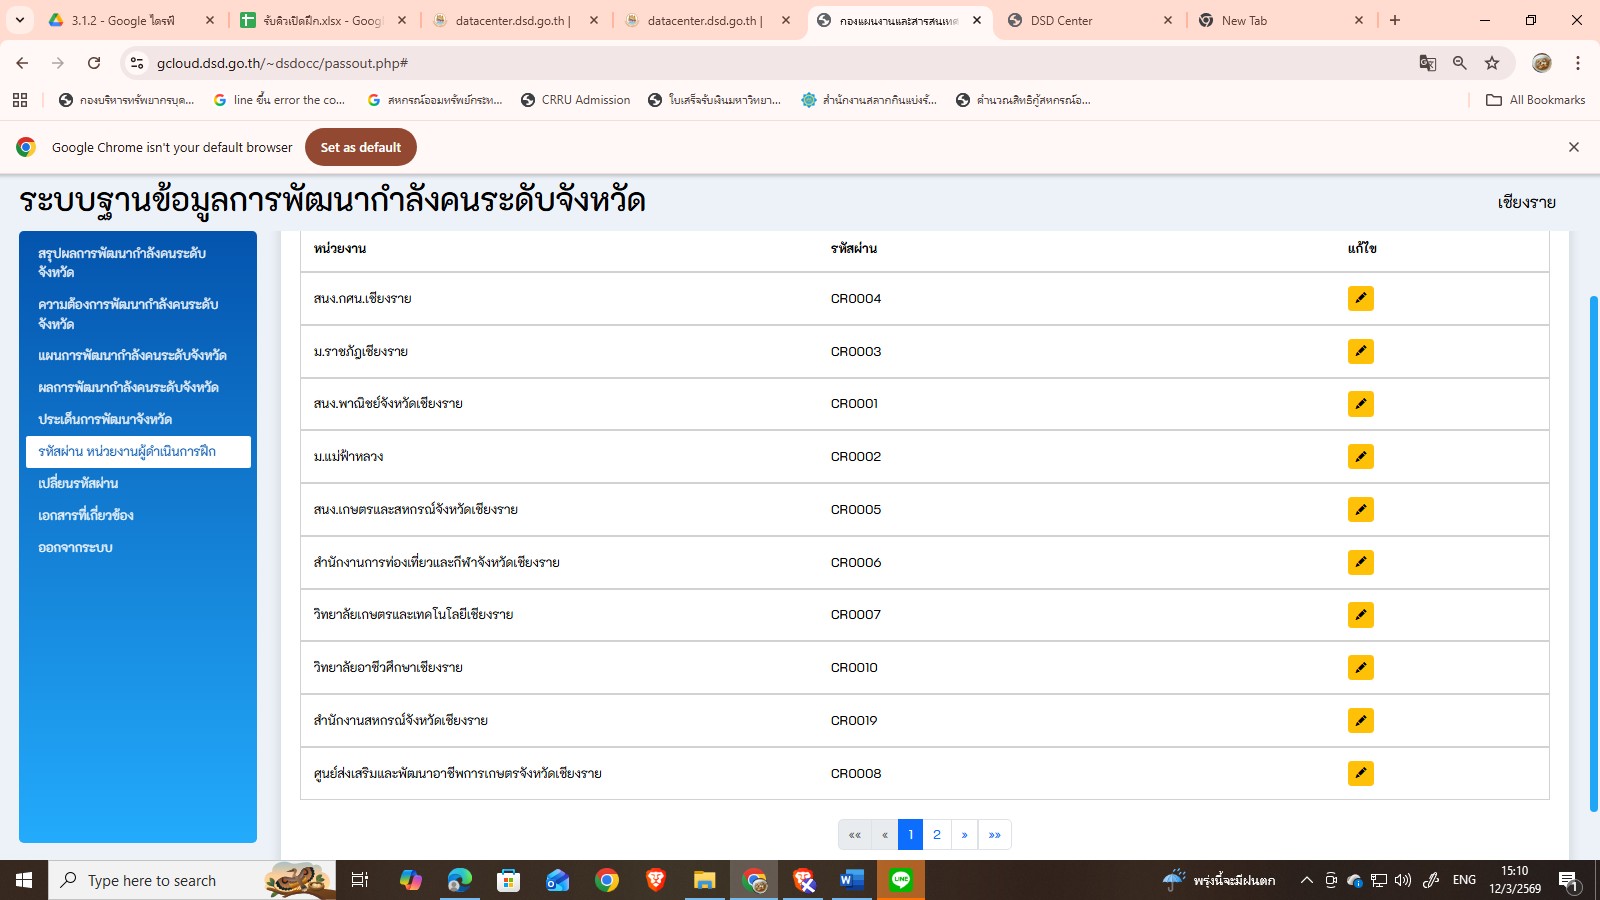
Task: Open the เปลี่ยนรหัสผ่าน sidebar menu item
Action: click(x=78, y=483)
